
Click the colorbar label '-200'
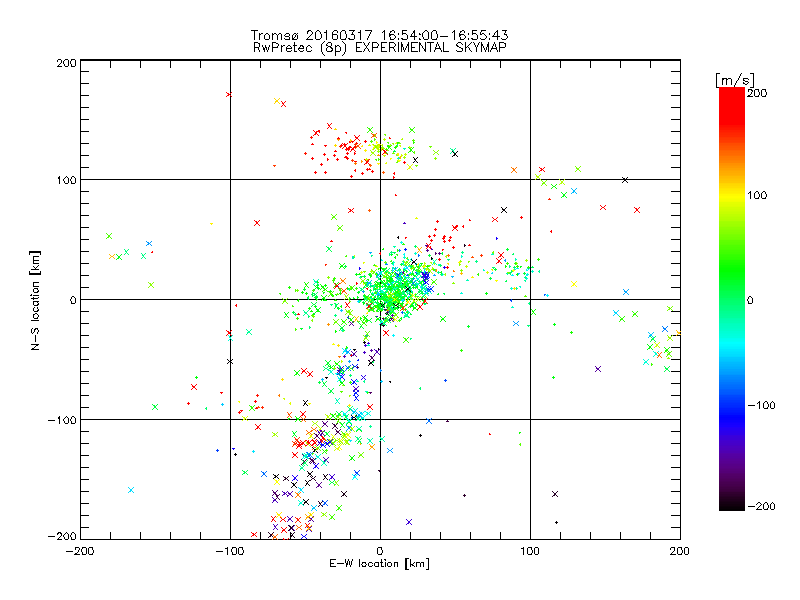click(761, 506)
